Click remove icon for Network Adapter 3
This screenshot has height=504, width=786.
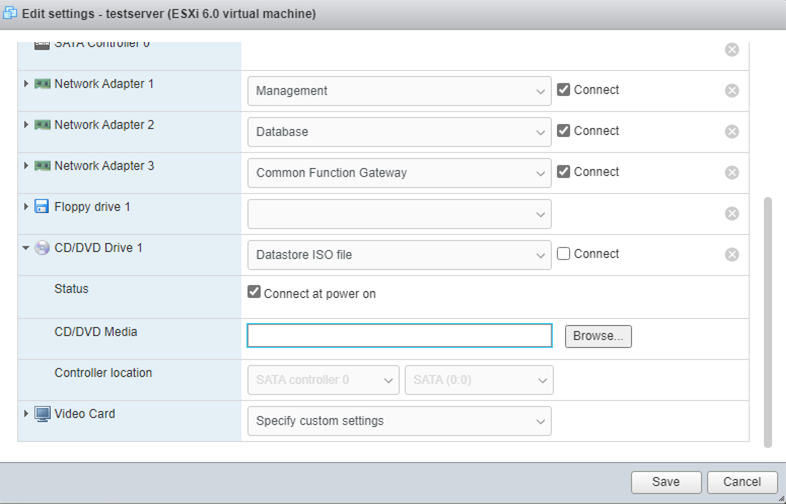(x=732, y=173)
